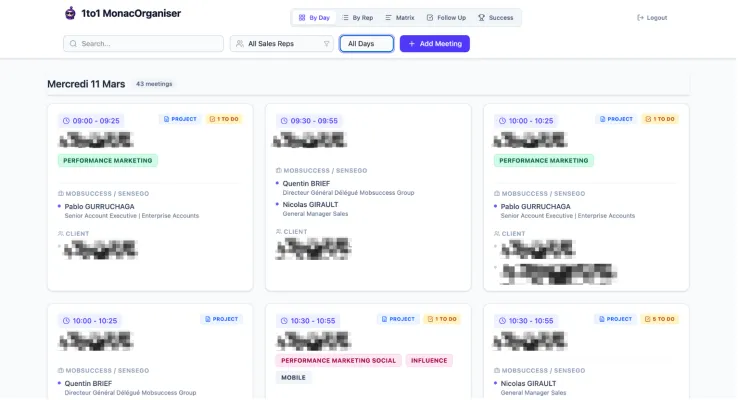The height and width of the screenshot is (400, 738).
Task: Click the 43 meetings count badge
Action: pos(154,84)
